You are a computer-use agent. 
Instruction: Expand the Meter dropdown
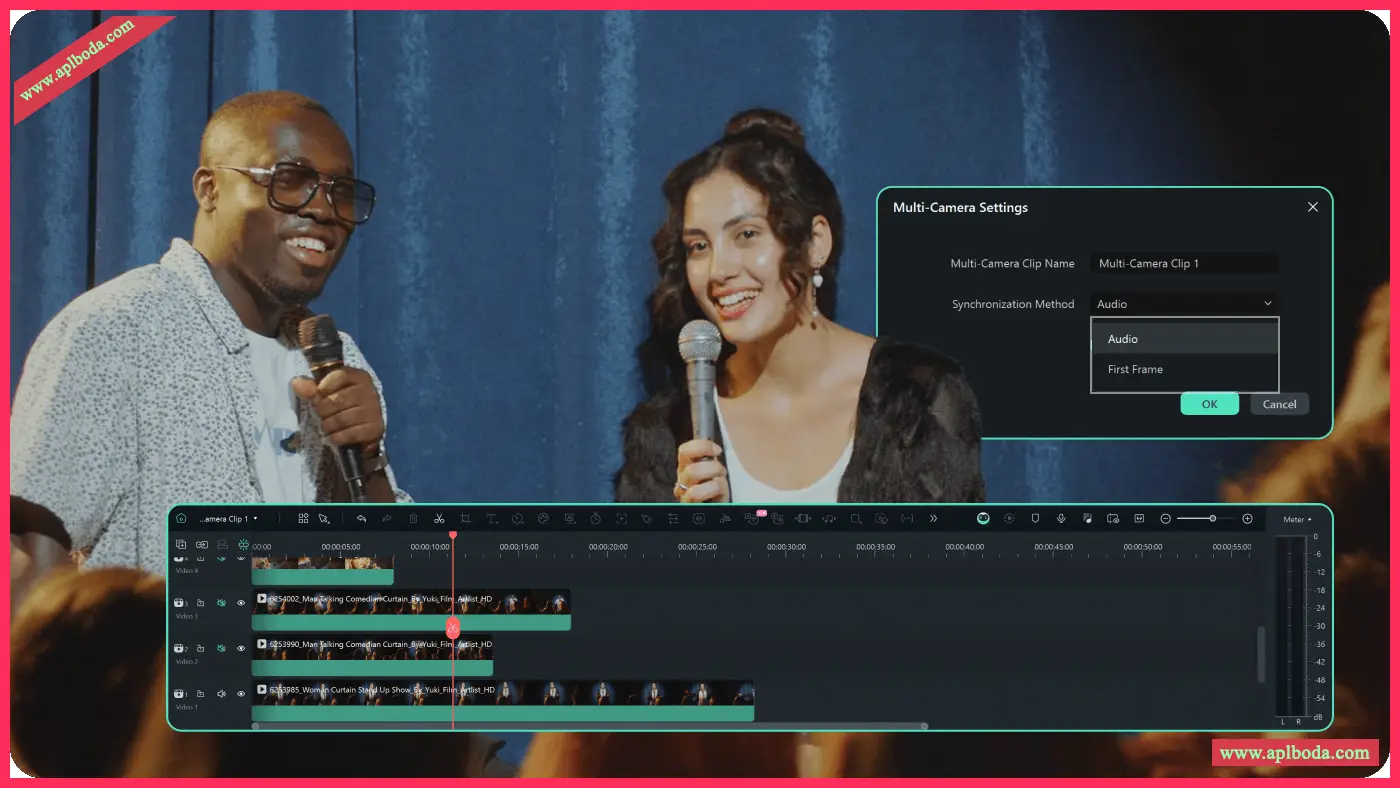[x=1297, y=519]
